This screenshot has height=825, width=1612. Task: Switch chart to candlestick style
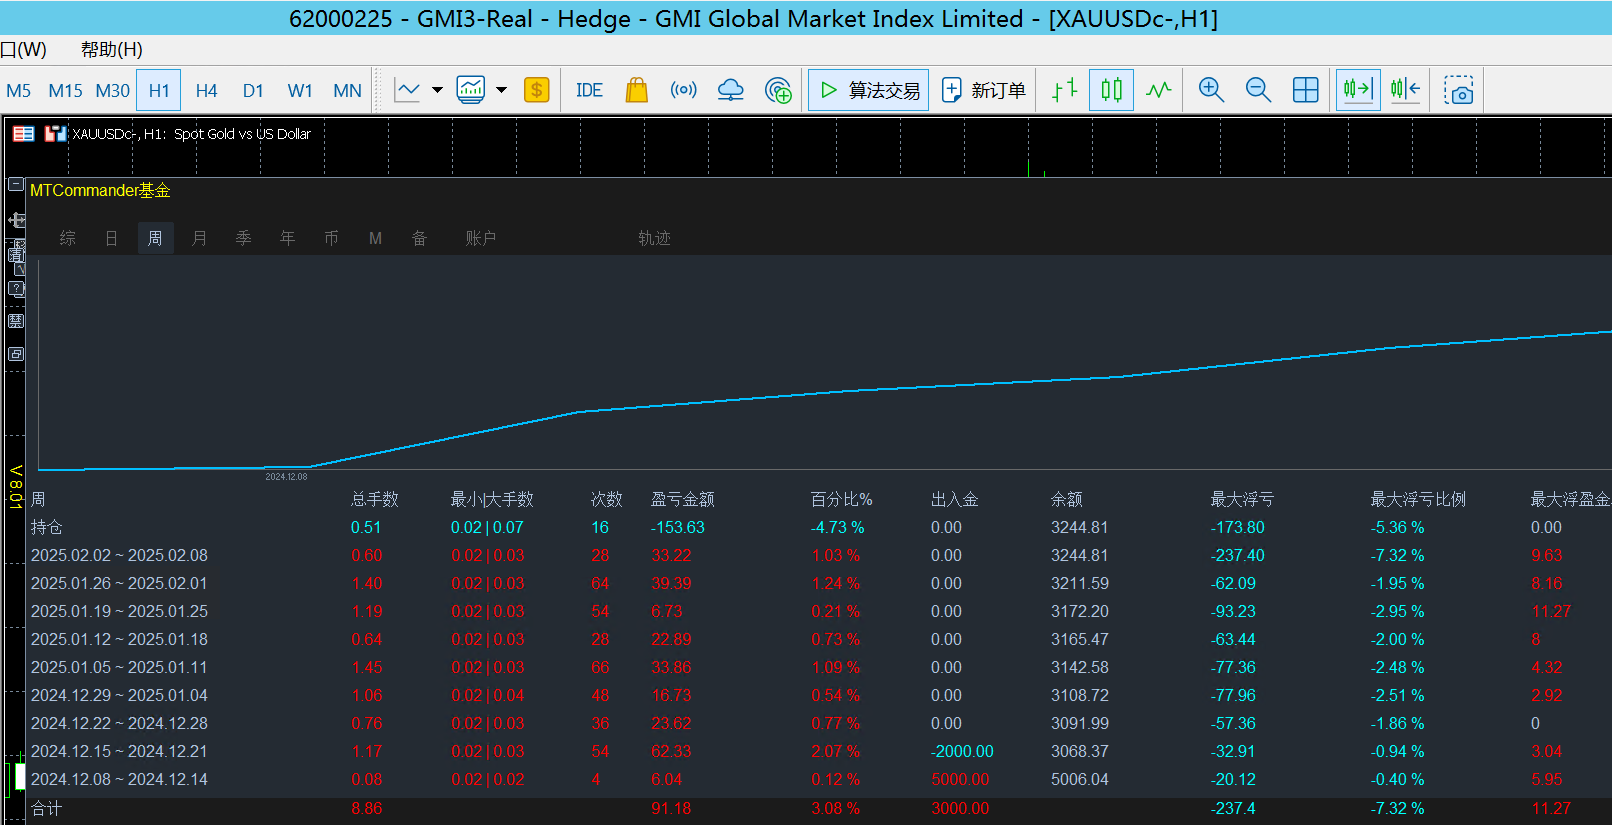[x=1111, y=90]
